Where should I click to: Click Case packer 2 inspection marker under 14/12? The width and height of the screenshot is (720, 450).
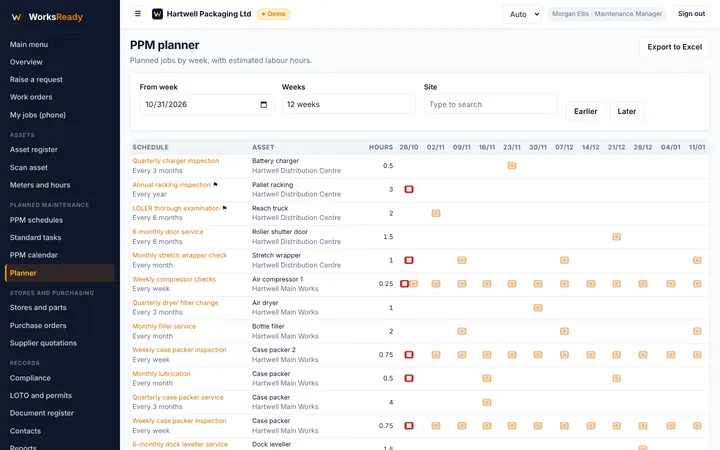591,354
